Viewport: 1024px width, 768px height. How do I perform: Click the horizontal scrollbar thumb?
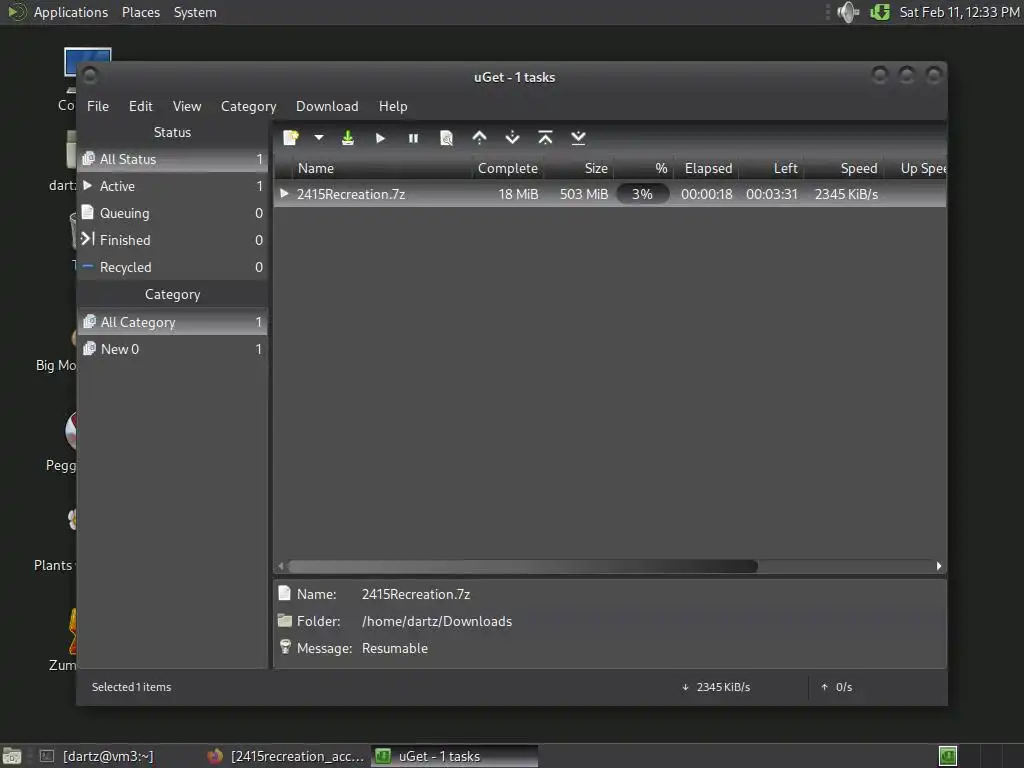point(522,566)
